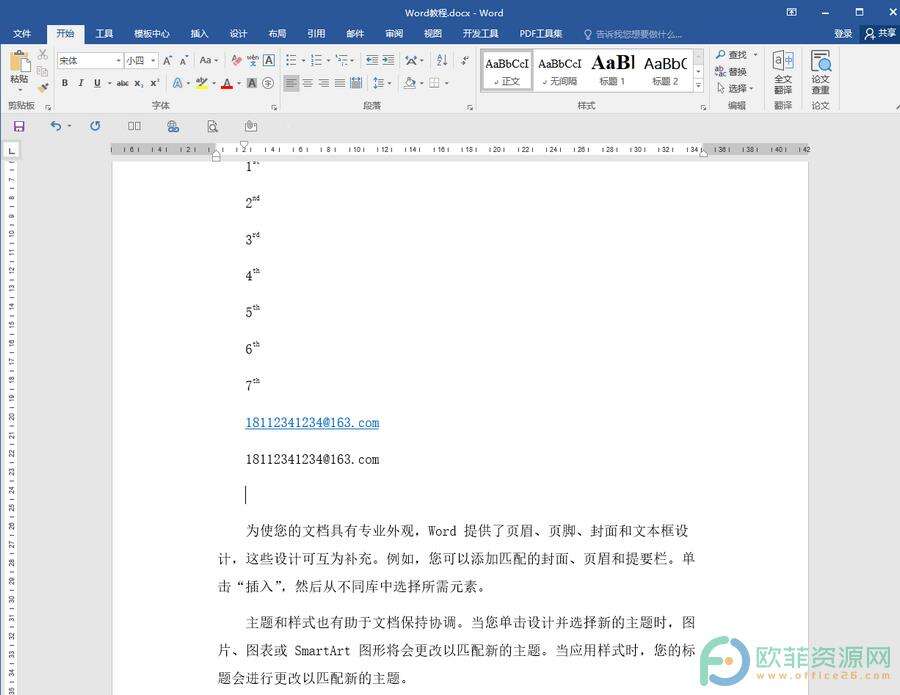
Task: Click the red font color swatch
Action: point(226,83)
